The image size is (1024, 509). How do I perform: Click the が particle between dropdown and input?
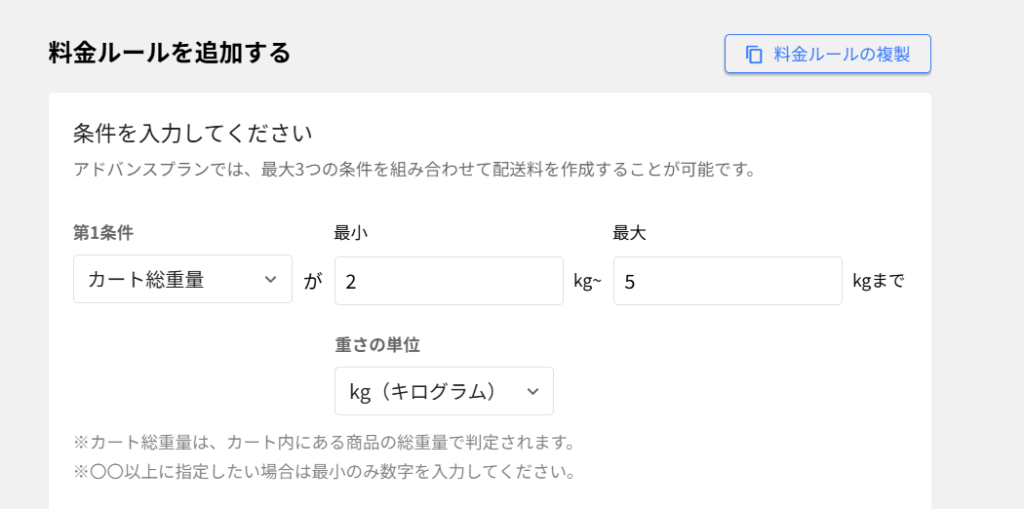(x=313, y=281)
